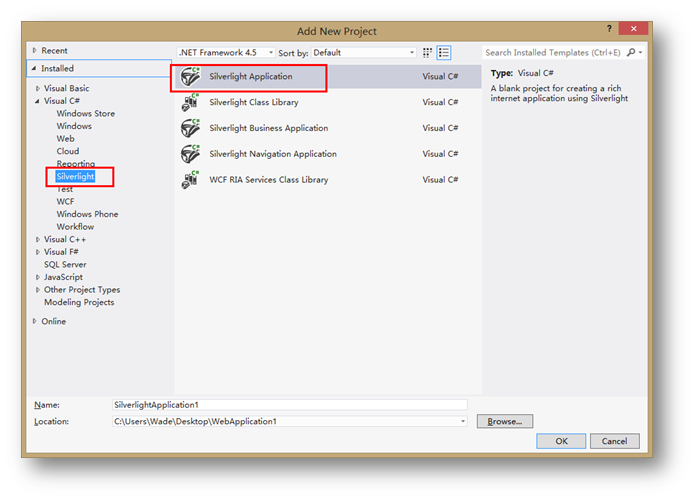
Task: Choose WCF RIA Services Class Library name
Action: point(269,180)
